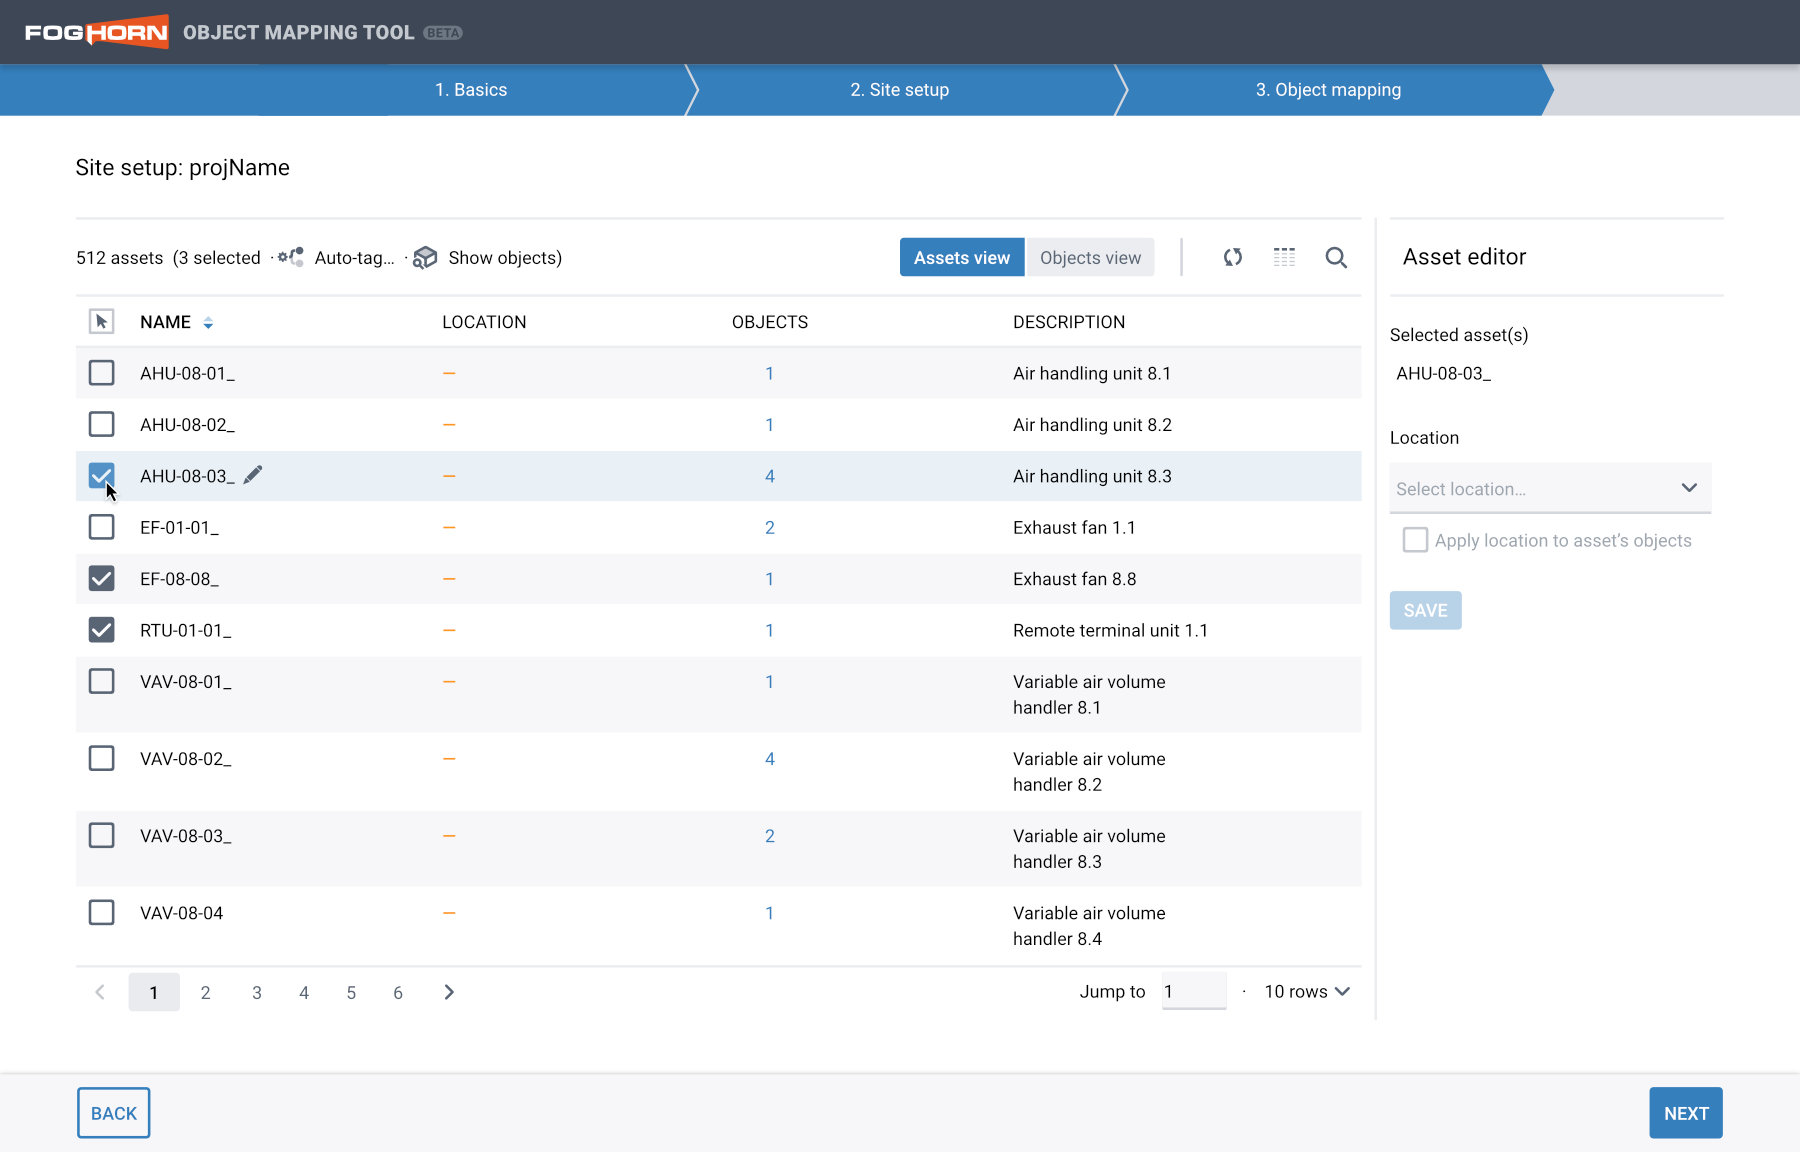Click asset name EF-08-08_
This screenshot has height=1152, width=1800.
179,579
